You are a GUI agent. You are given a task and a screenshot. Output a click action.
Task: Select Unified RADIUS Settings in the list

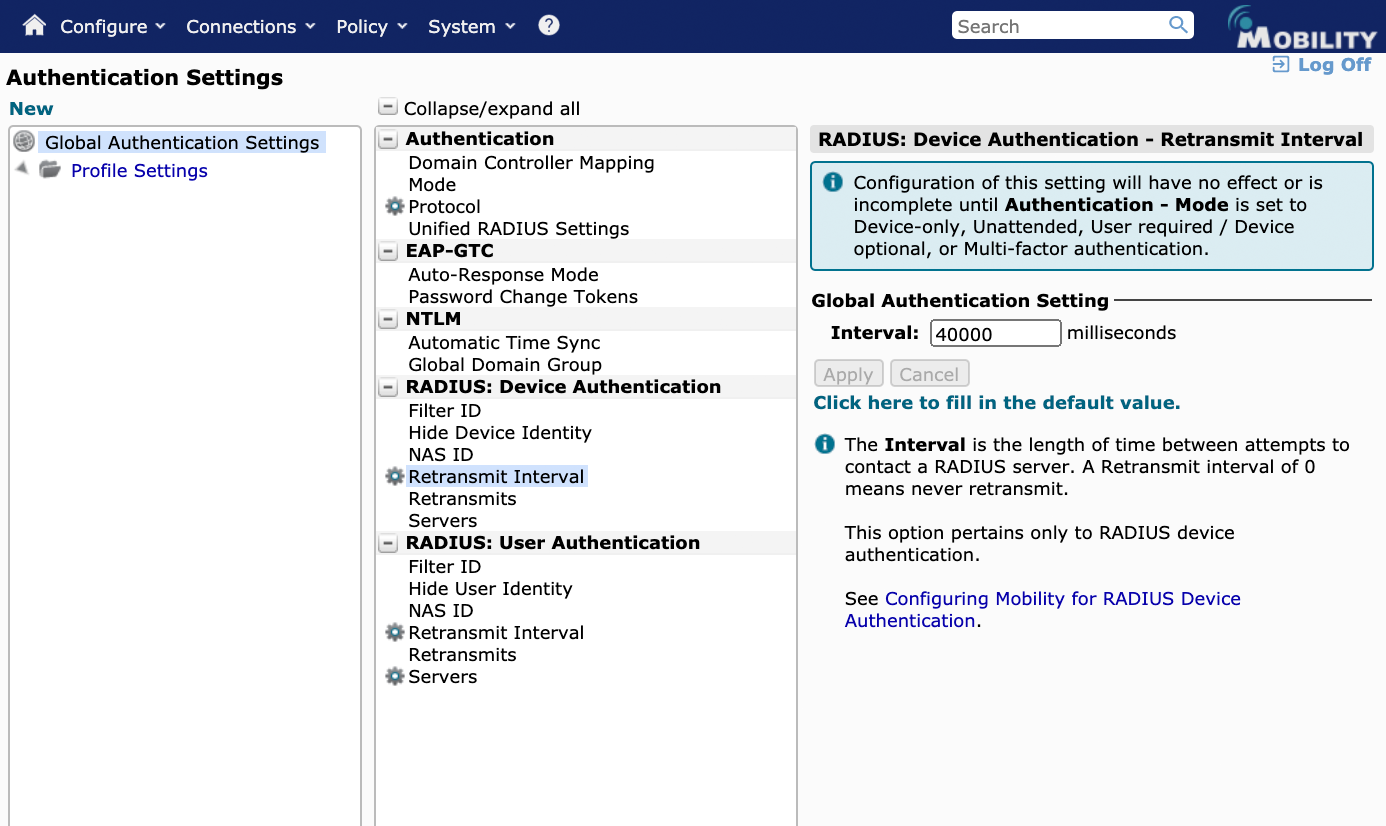pos(518,229)
